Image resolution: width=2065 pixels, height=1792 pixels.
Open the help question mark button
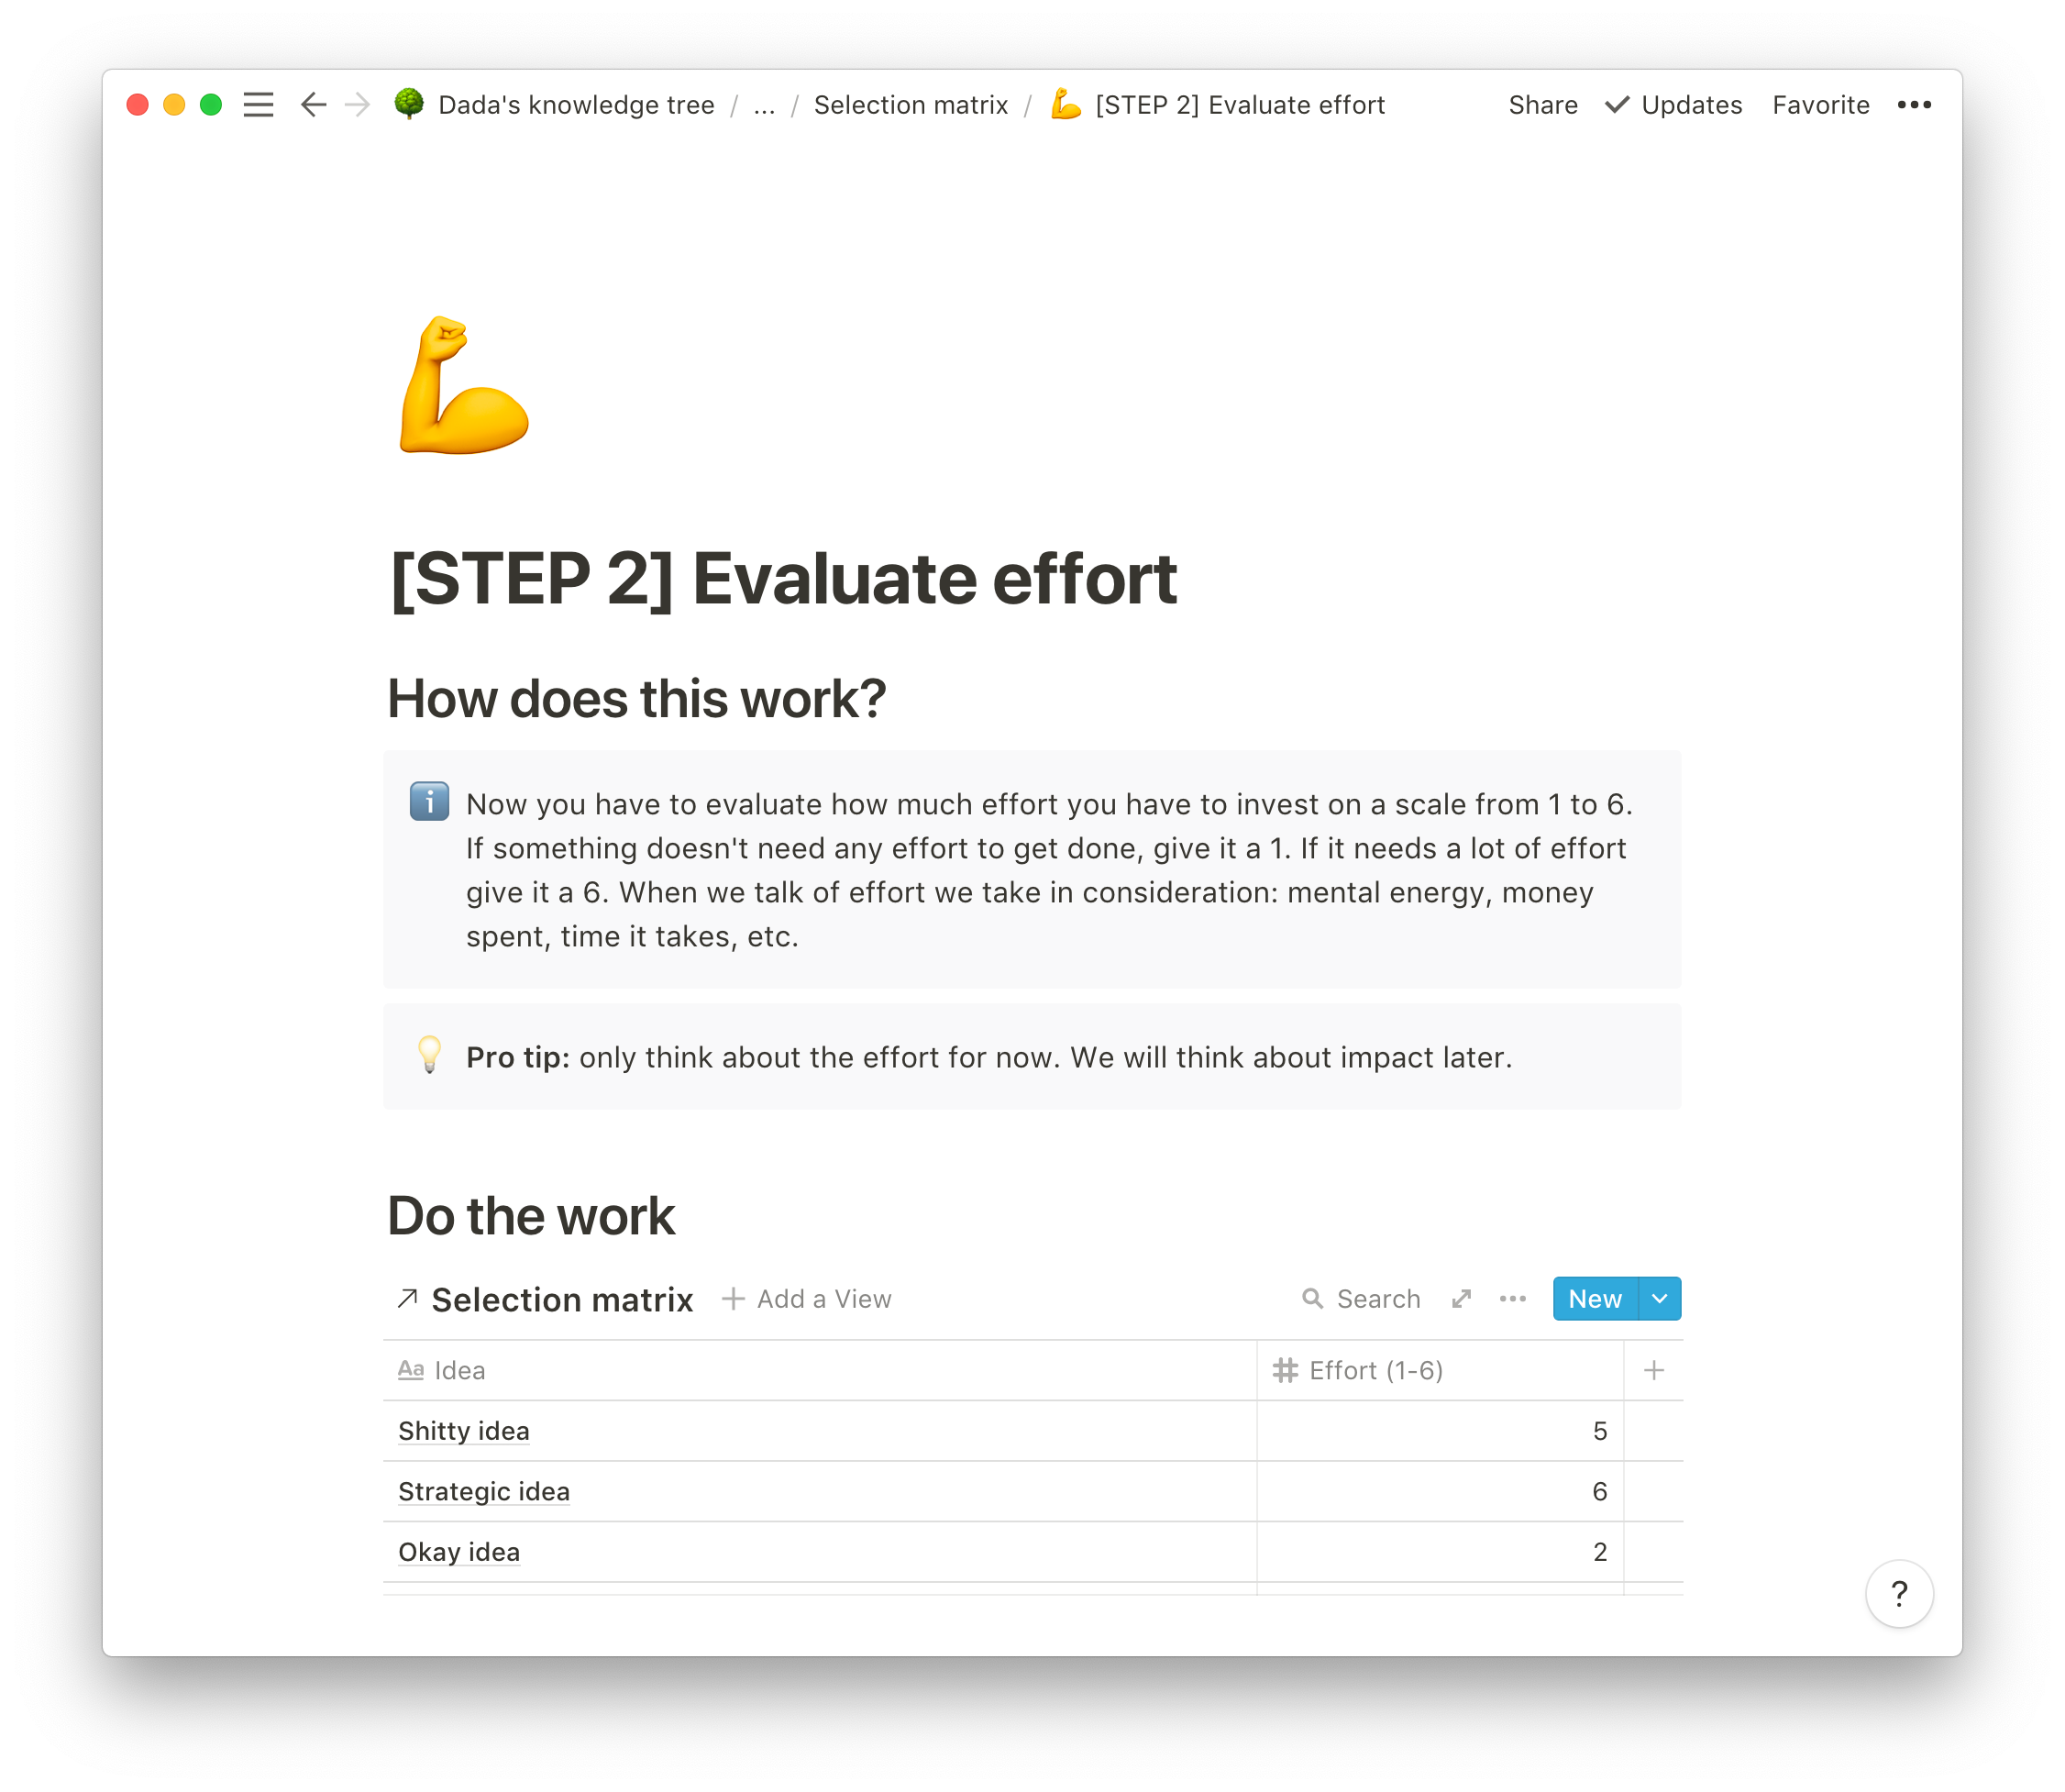1898,1594
